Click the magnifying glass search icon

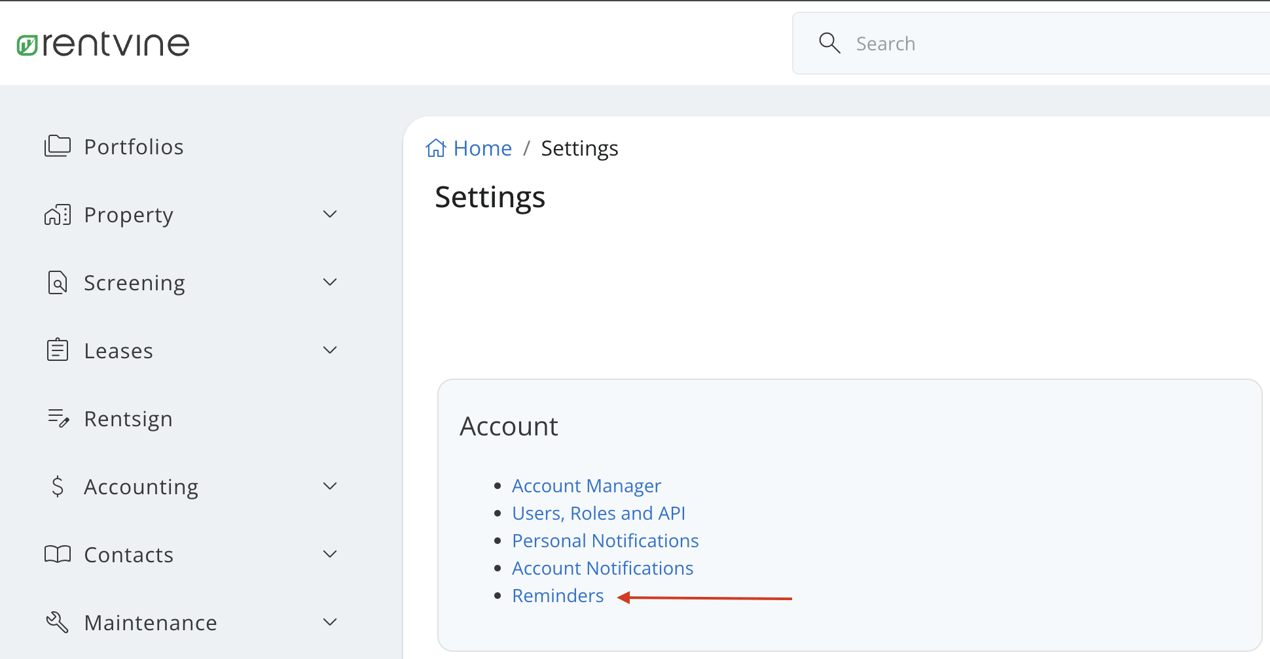point(829,43)
